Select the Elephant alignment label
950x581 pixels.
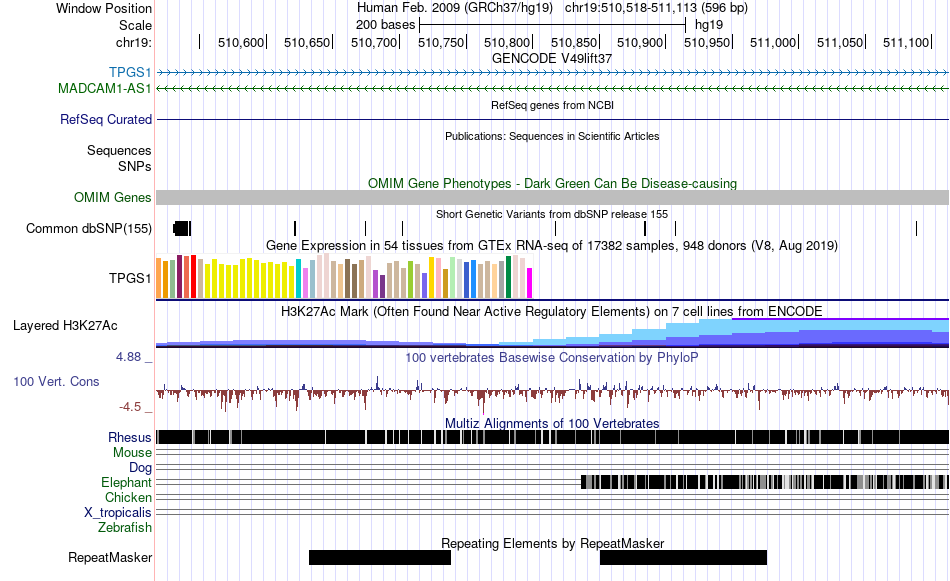click(x=126, y=482)
